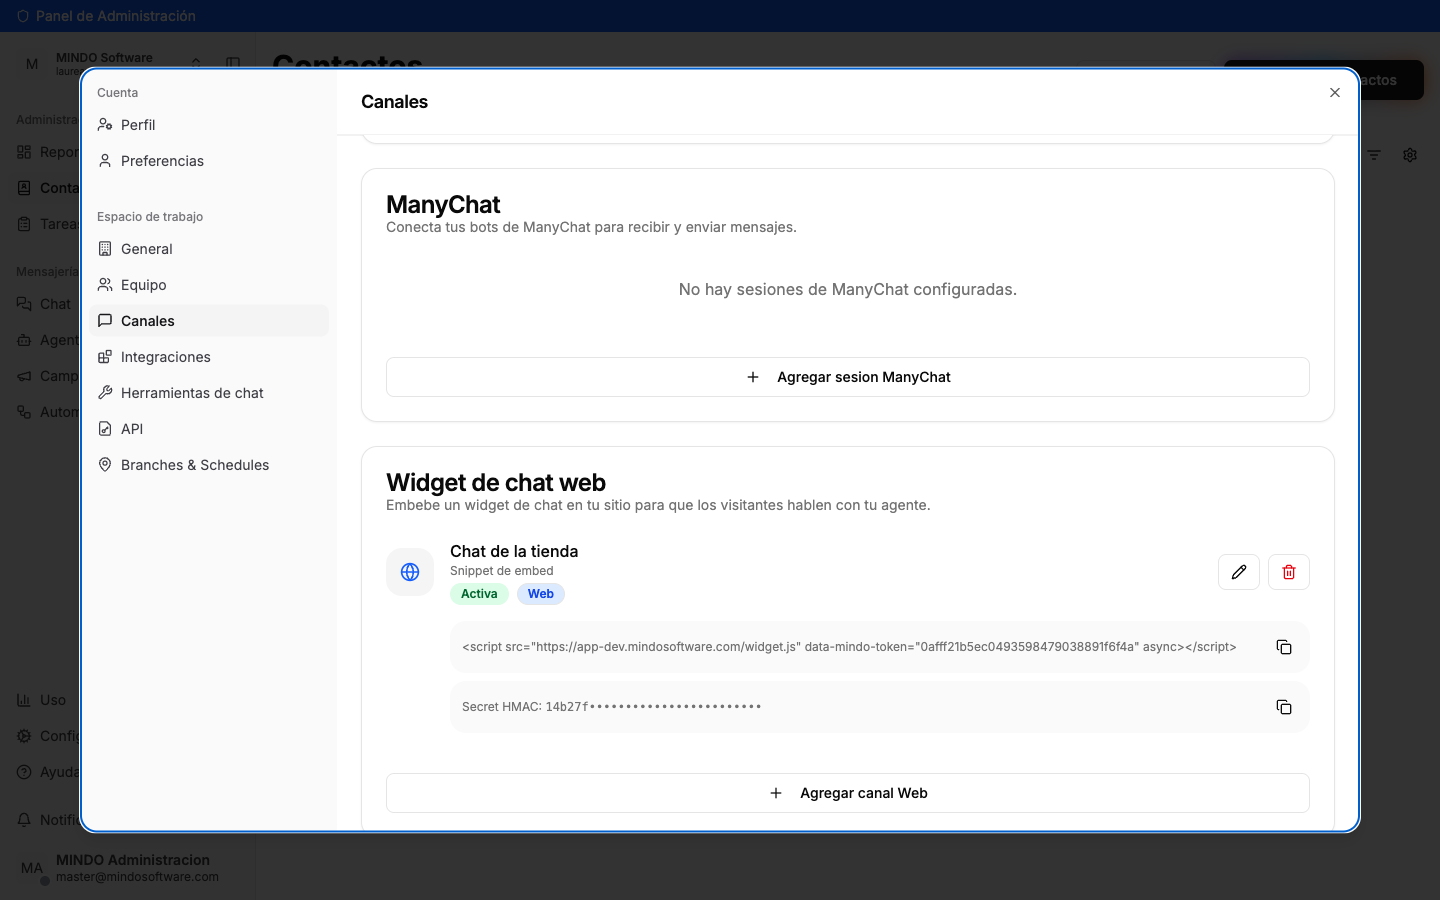Viewport: 1440px width, 900px height.
Task: Open Integraciones section
Action: (x=209, y=357)
